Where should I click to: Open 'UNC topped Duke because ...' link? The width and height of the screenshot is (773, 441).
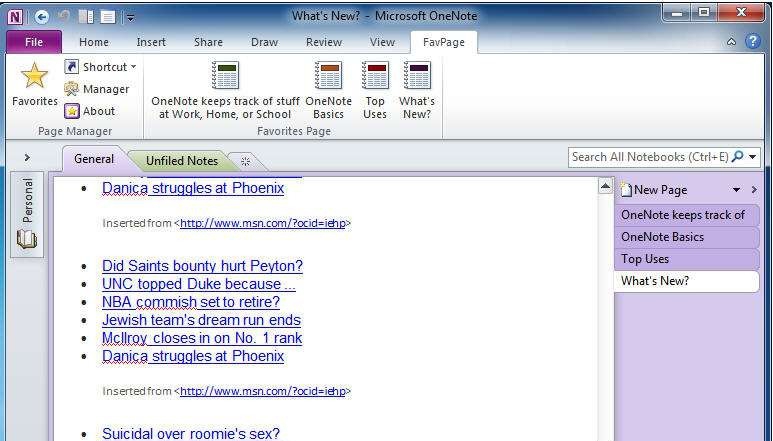(199, 284)
